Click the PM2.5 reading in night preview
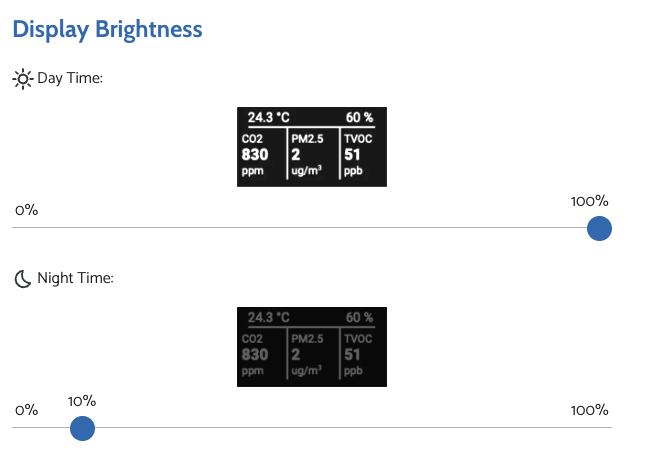The width and height of the screenshot is (655, 457). 307,356
